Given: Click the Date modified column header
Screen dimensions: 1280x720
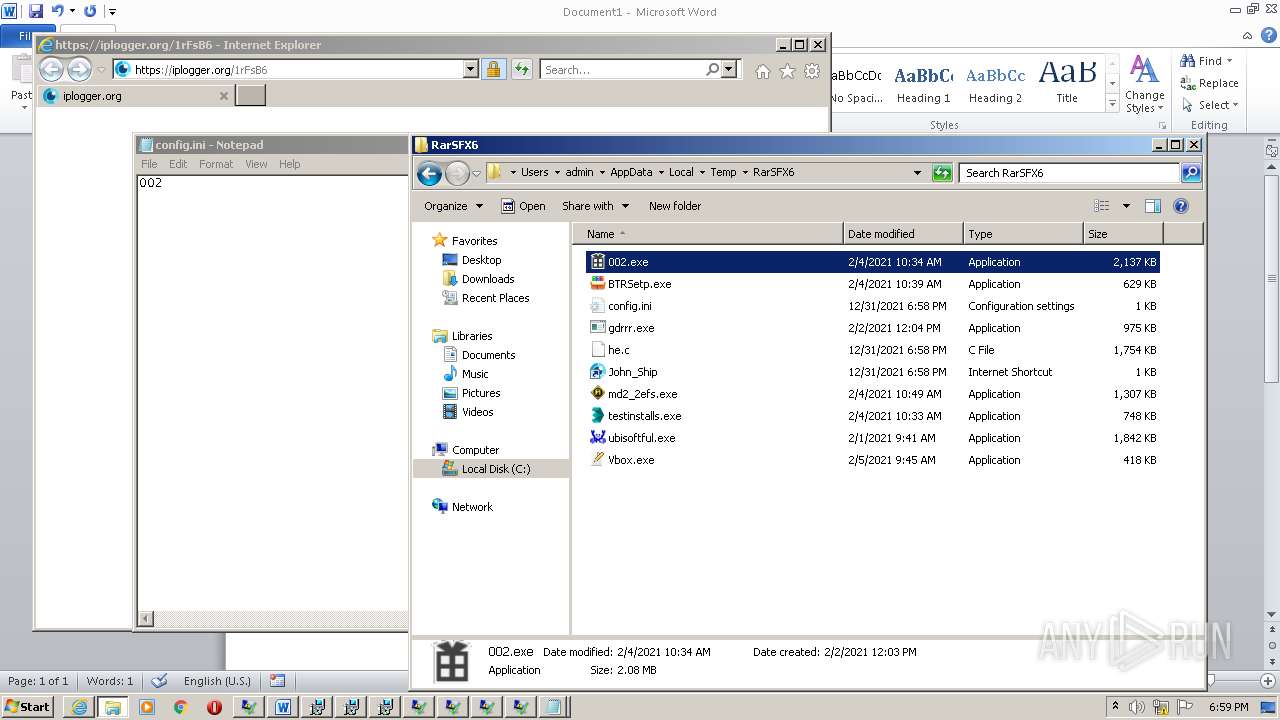Looking at the screenshot, I should (x=903, y=234).
